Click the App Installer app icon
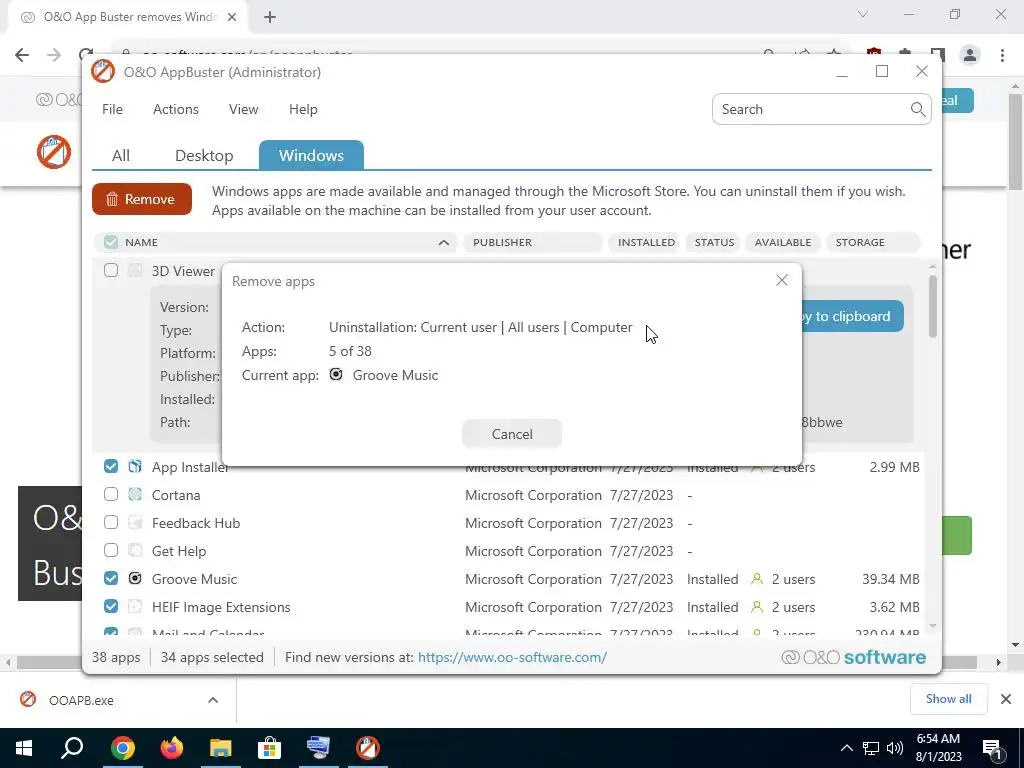This screenshot has height=768, width=1024. (x=135, y=466)
